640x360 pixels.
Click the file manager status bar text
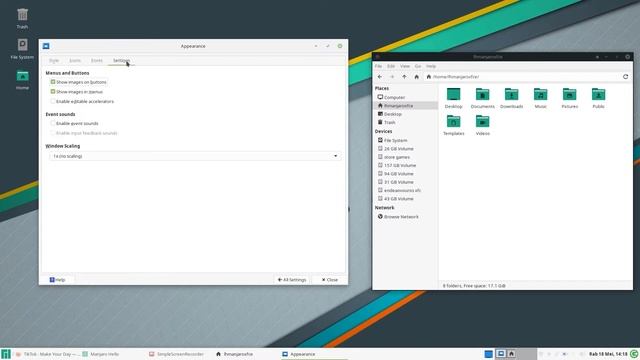click(x=474, y=286)
